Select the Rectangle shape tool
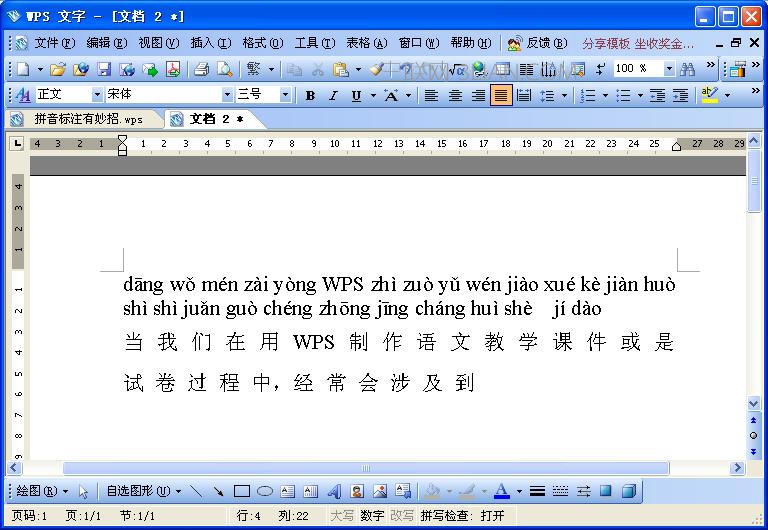Screen dimensions: 768x530 coord(241,490)
